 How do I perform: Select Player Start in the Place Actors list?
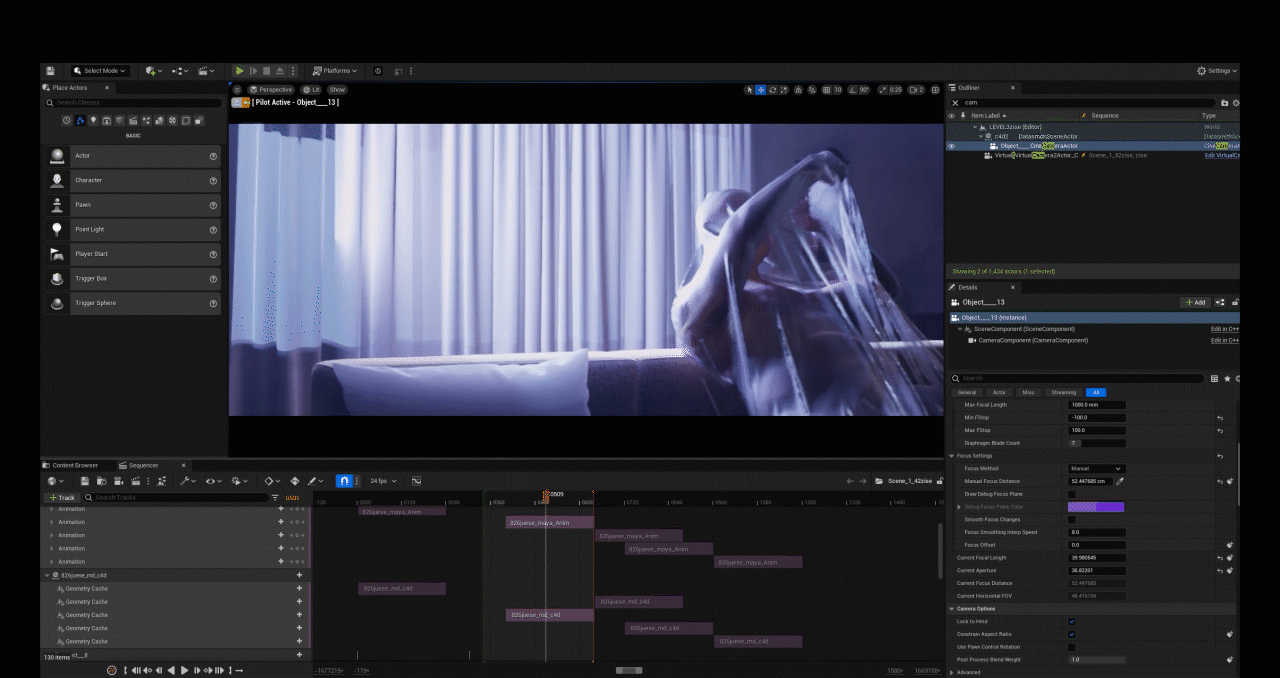(x=132, y=254)
